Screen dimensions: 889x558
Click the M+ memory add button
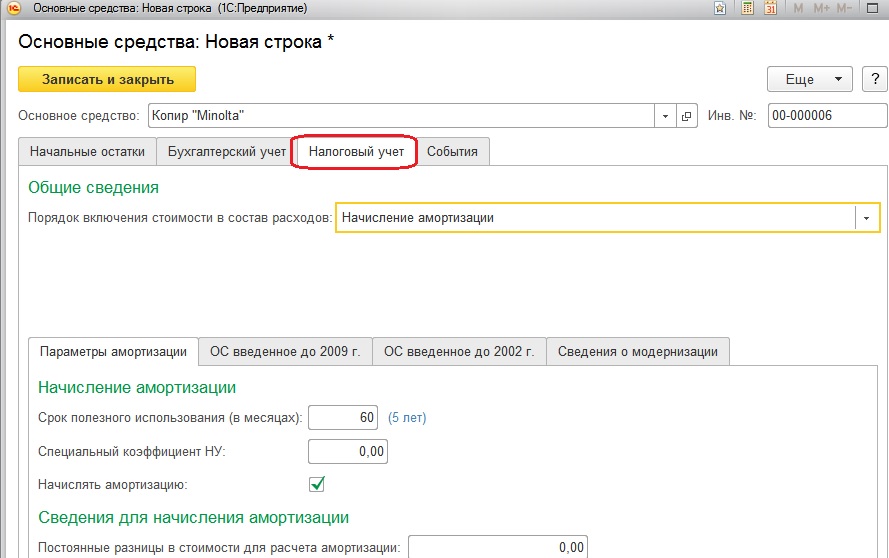[x=821, y=9]
